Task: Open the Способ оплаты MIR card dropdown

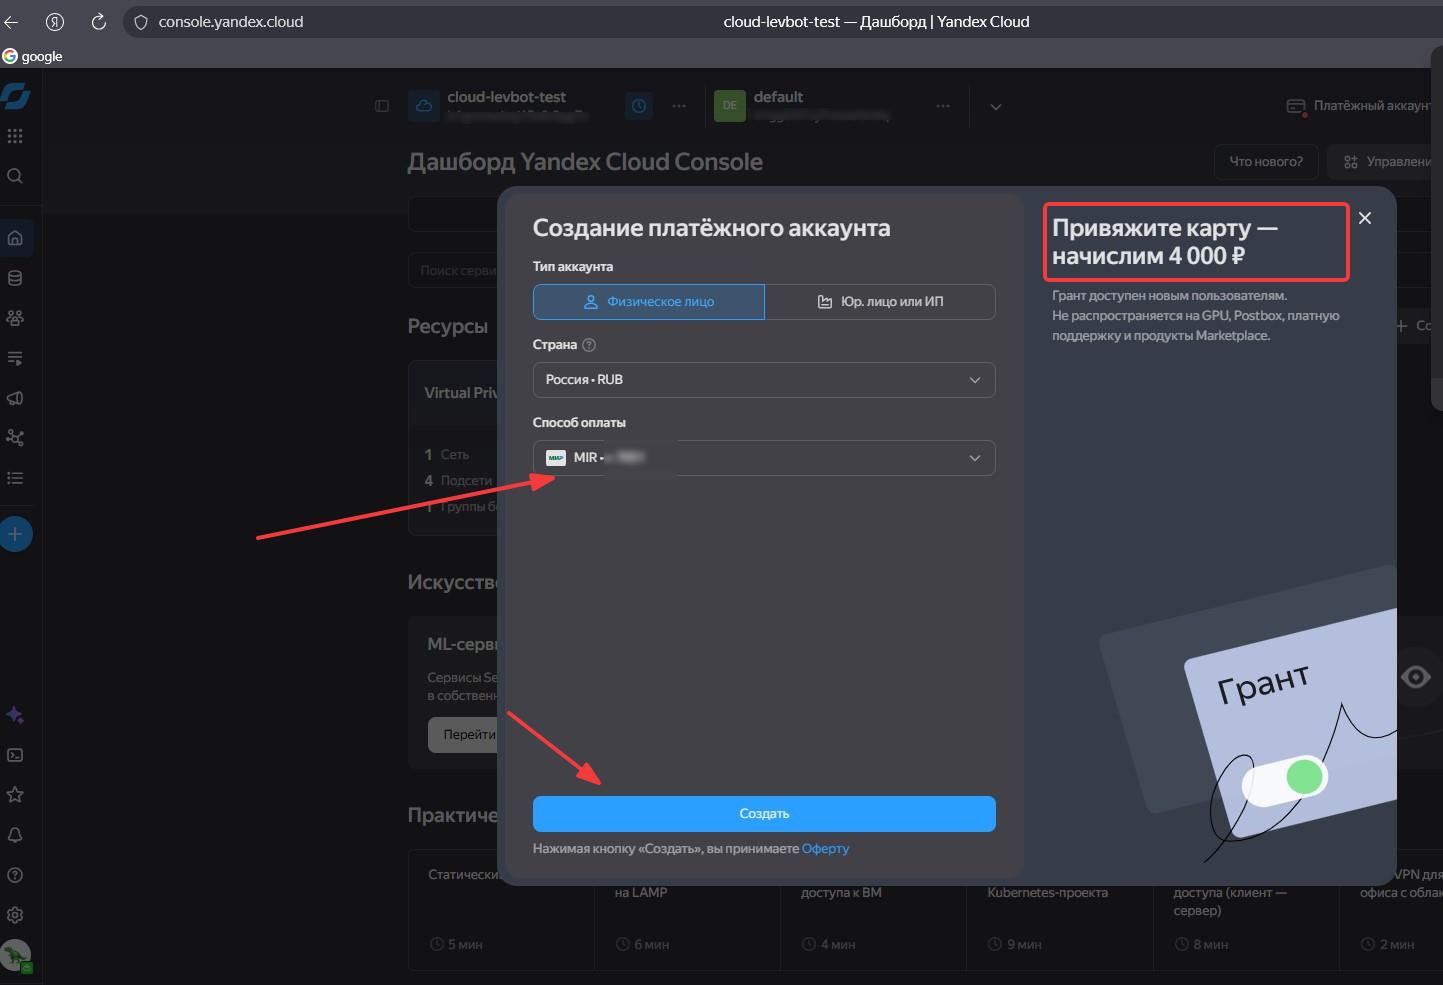Action: (764, 458)
